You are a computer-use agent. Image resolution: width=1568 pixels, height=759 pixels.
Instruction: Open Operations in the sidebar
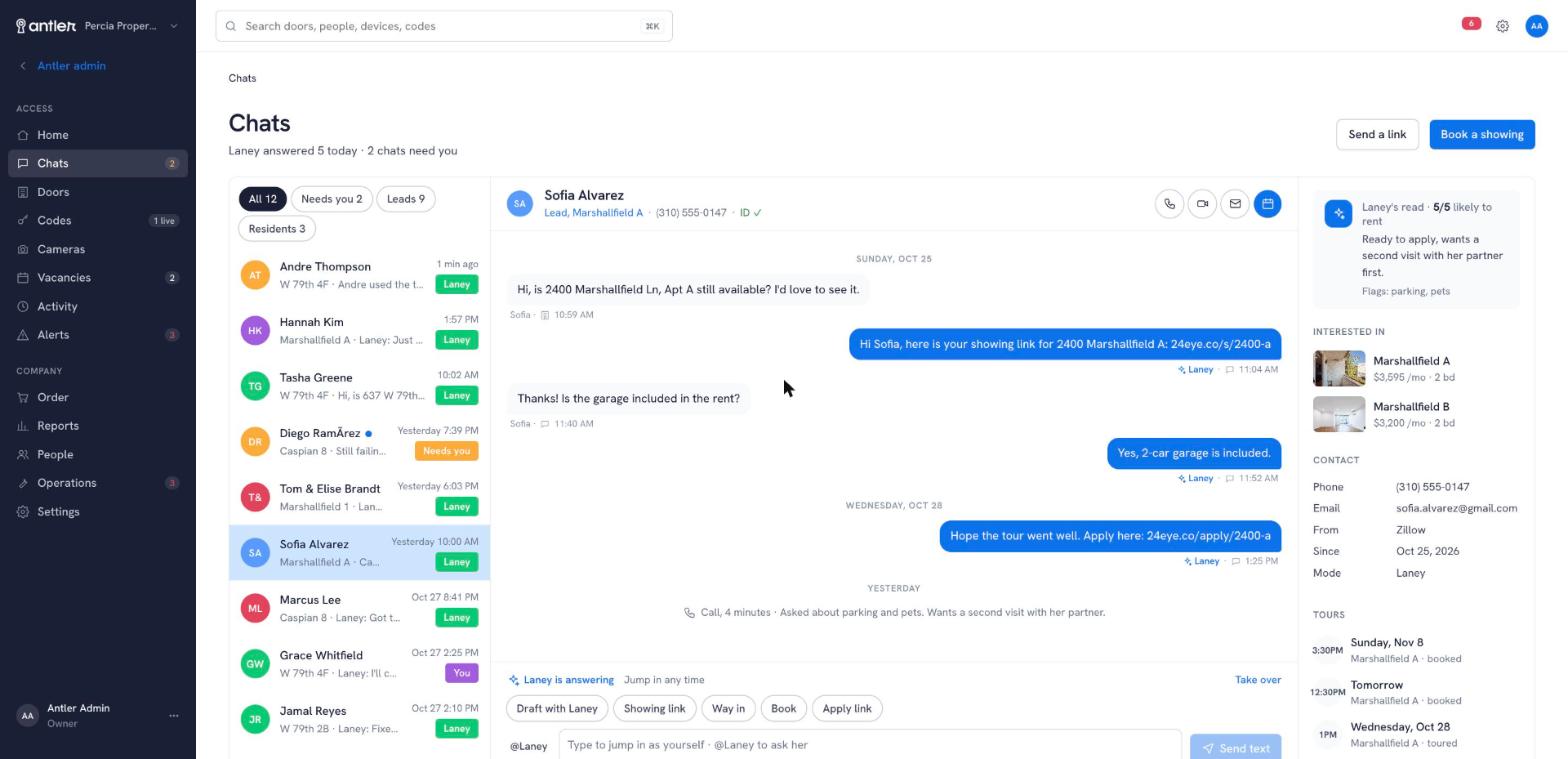[x=98, y=483]
